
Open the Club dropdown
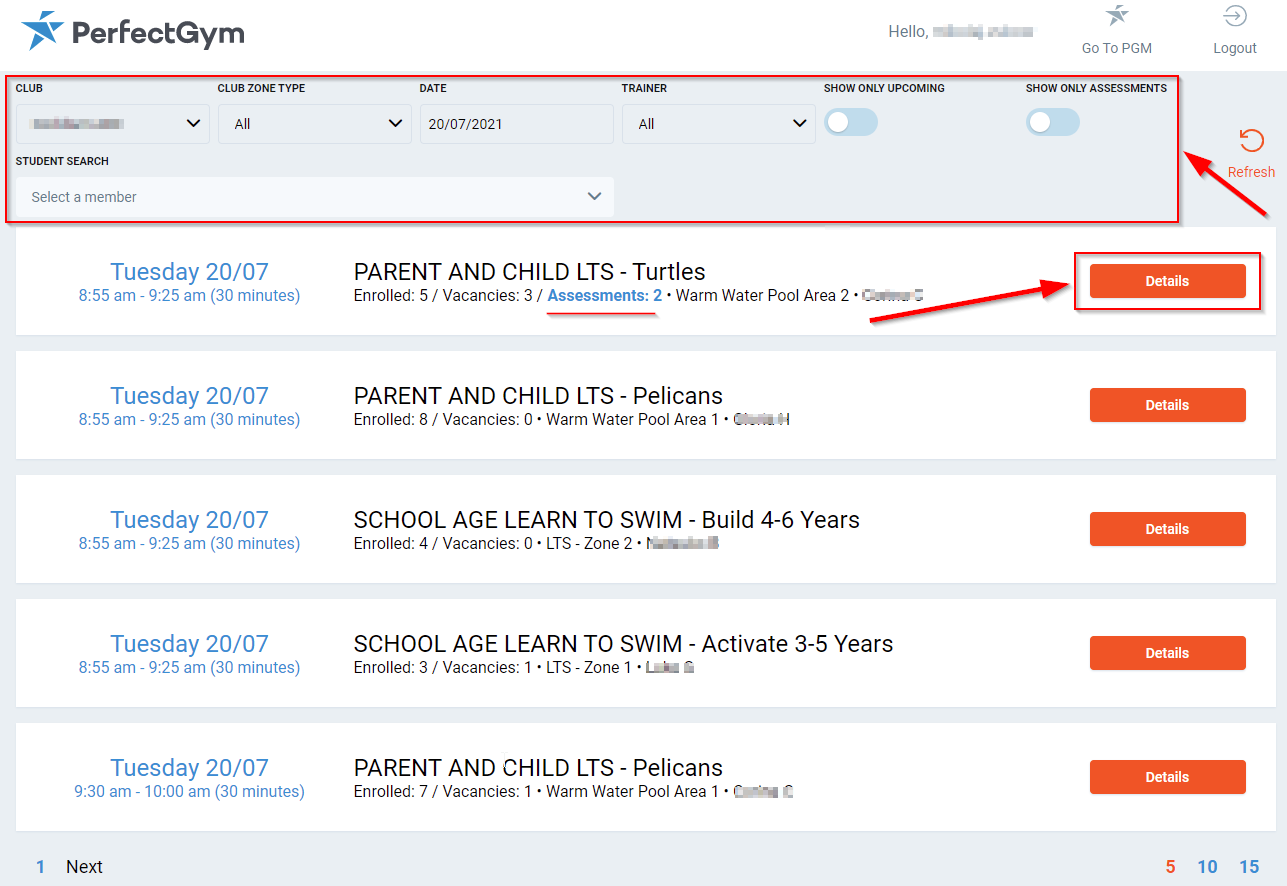point(113,124)
